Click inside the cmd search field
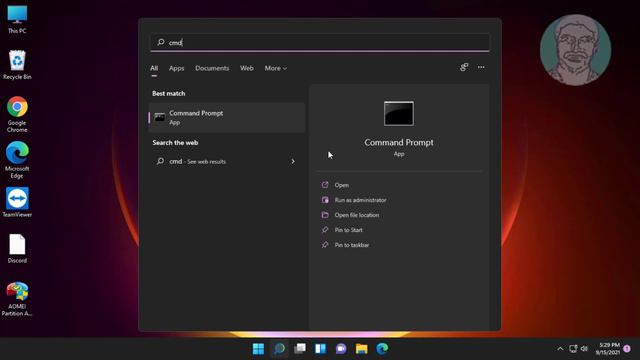Image resolution: width=640 pixels, height=360 pixels. [320, 42]
